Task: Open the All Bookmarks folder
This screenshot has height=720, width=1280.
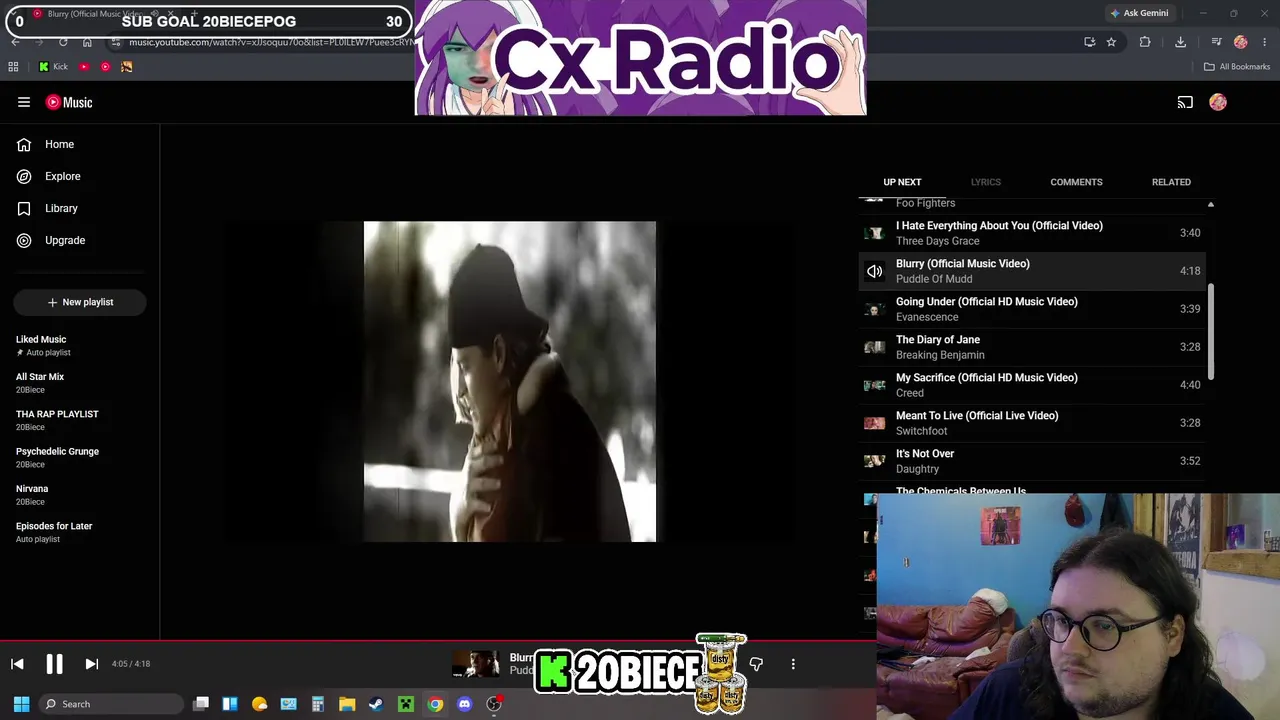Action: tap(1237, 67)
